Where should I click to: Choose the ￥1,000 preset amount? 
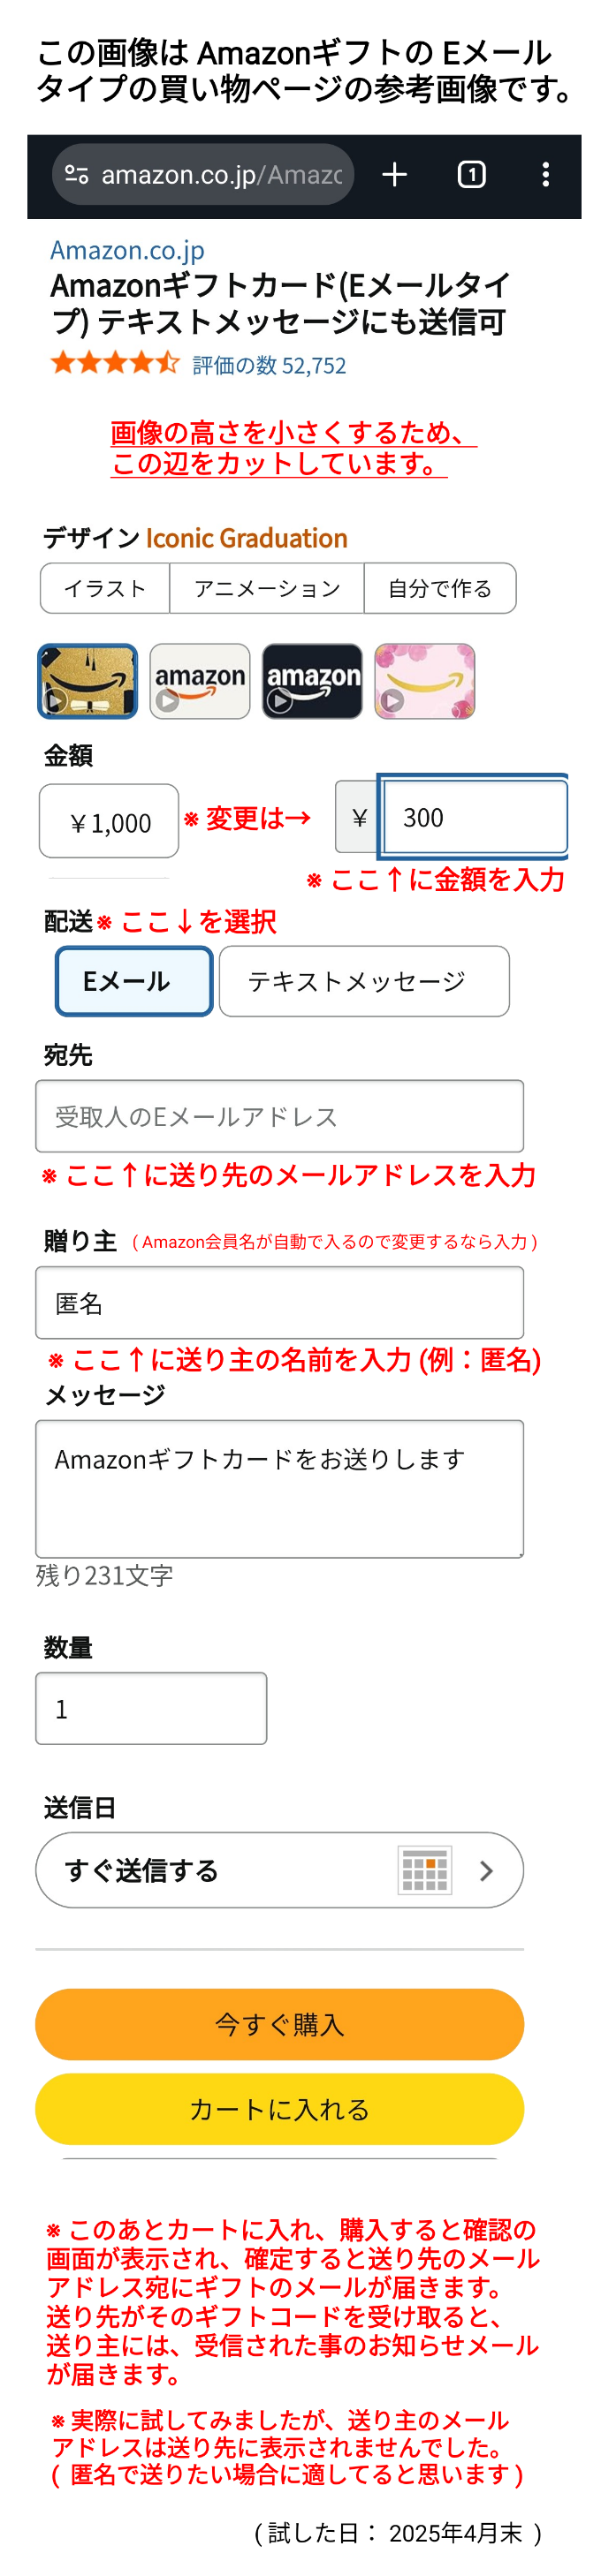pyautogui.click(x=109, y=821)
